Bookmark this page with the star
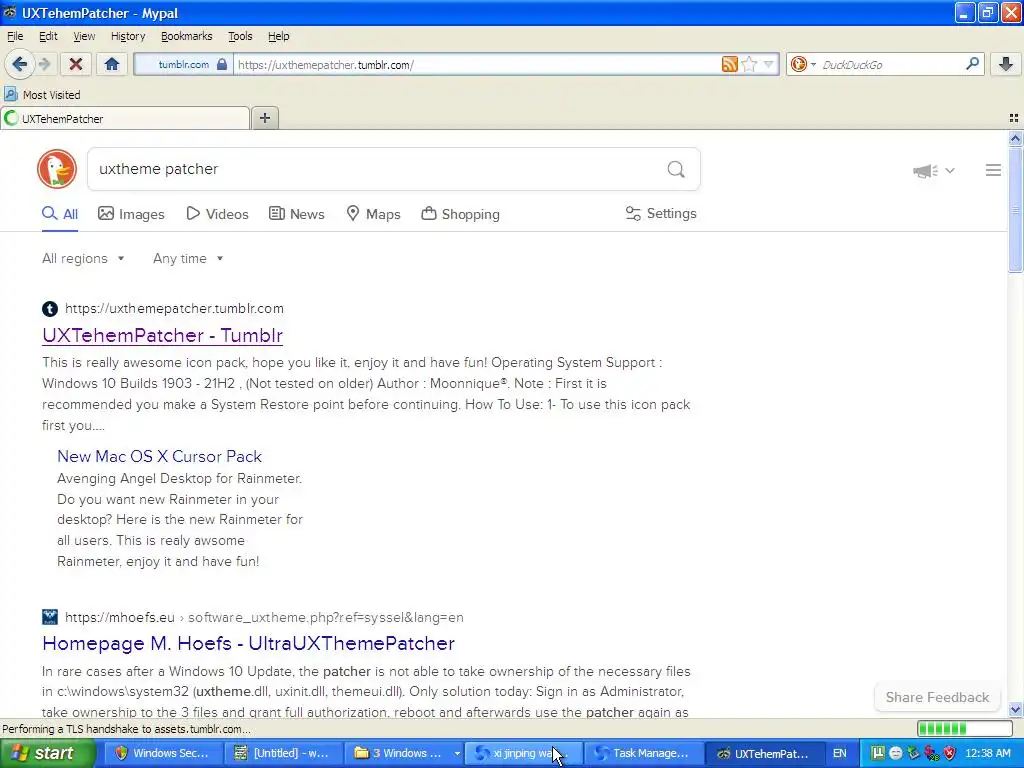The image size is (1024, 768). [749, 64]
